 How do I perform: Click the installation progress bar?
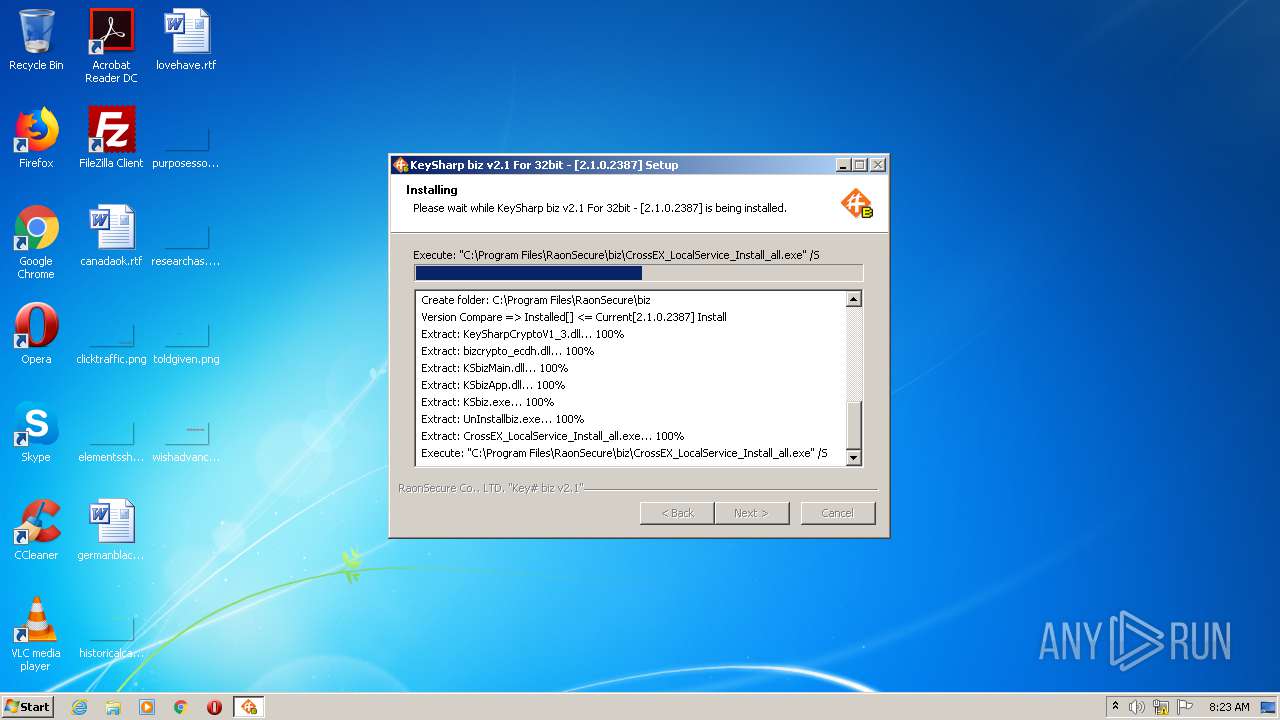(638, 273)
